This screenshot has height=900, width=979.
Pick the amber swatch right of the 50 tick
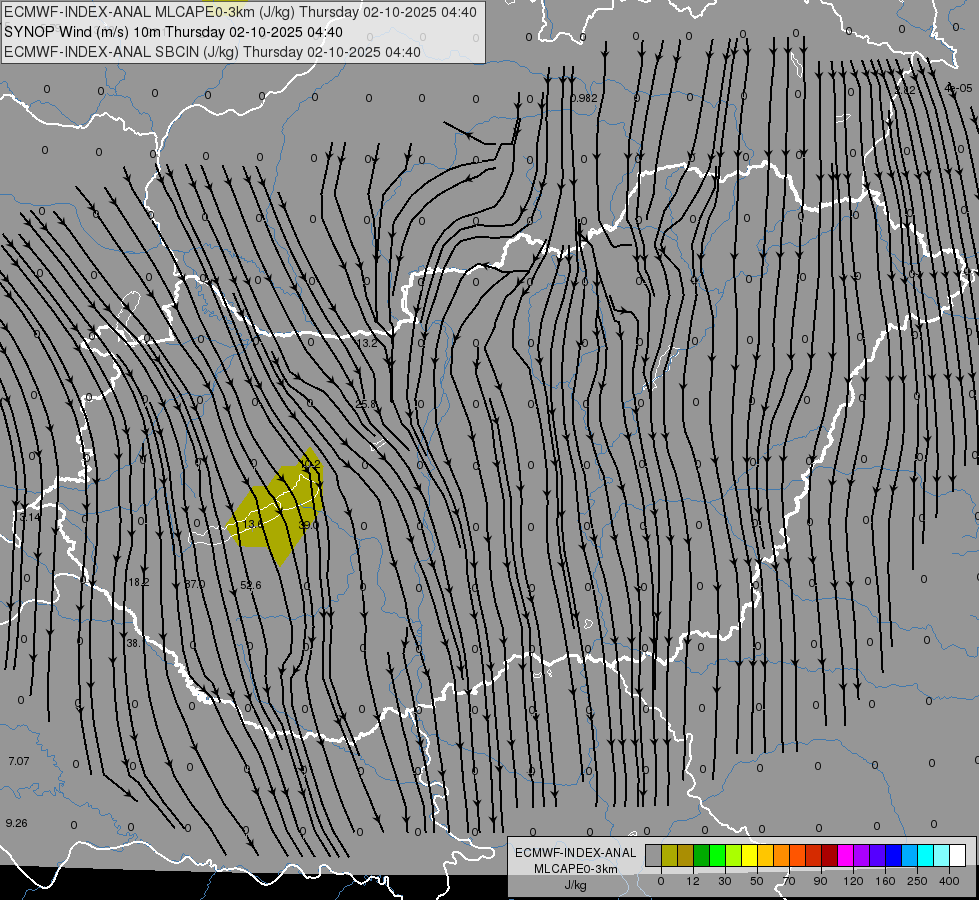coord(765,855)
